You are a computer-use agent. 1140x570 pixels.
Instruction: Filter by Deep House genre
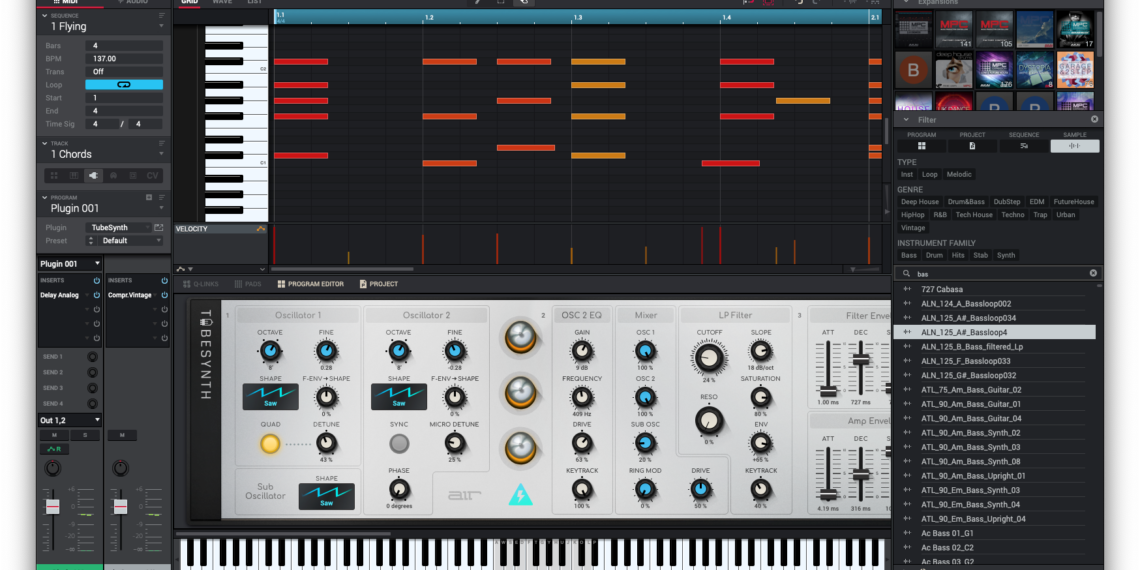click(920, 201)
